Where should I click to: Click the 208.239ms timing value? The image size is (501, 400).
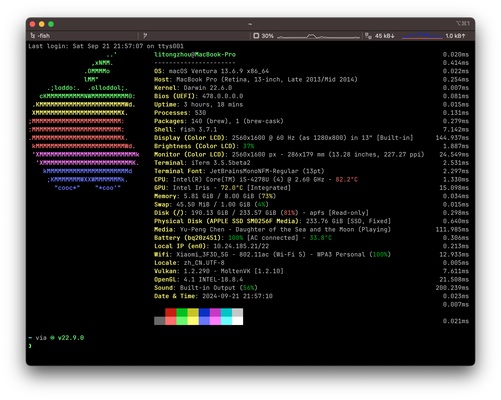coord(452,288)
